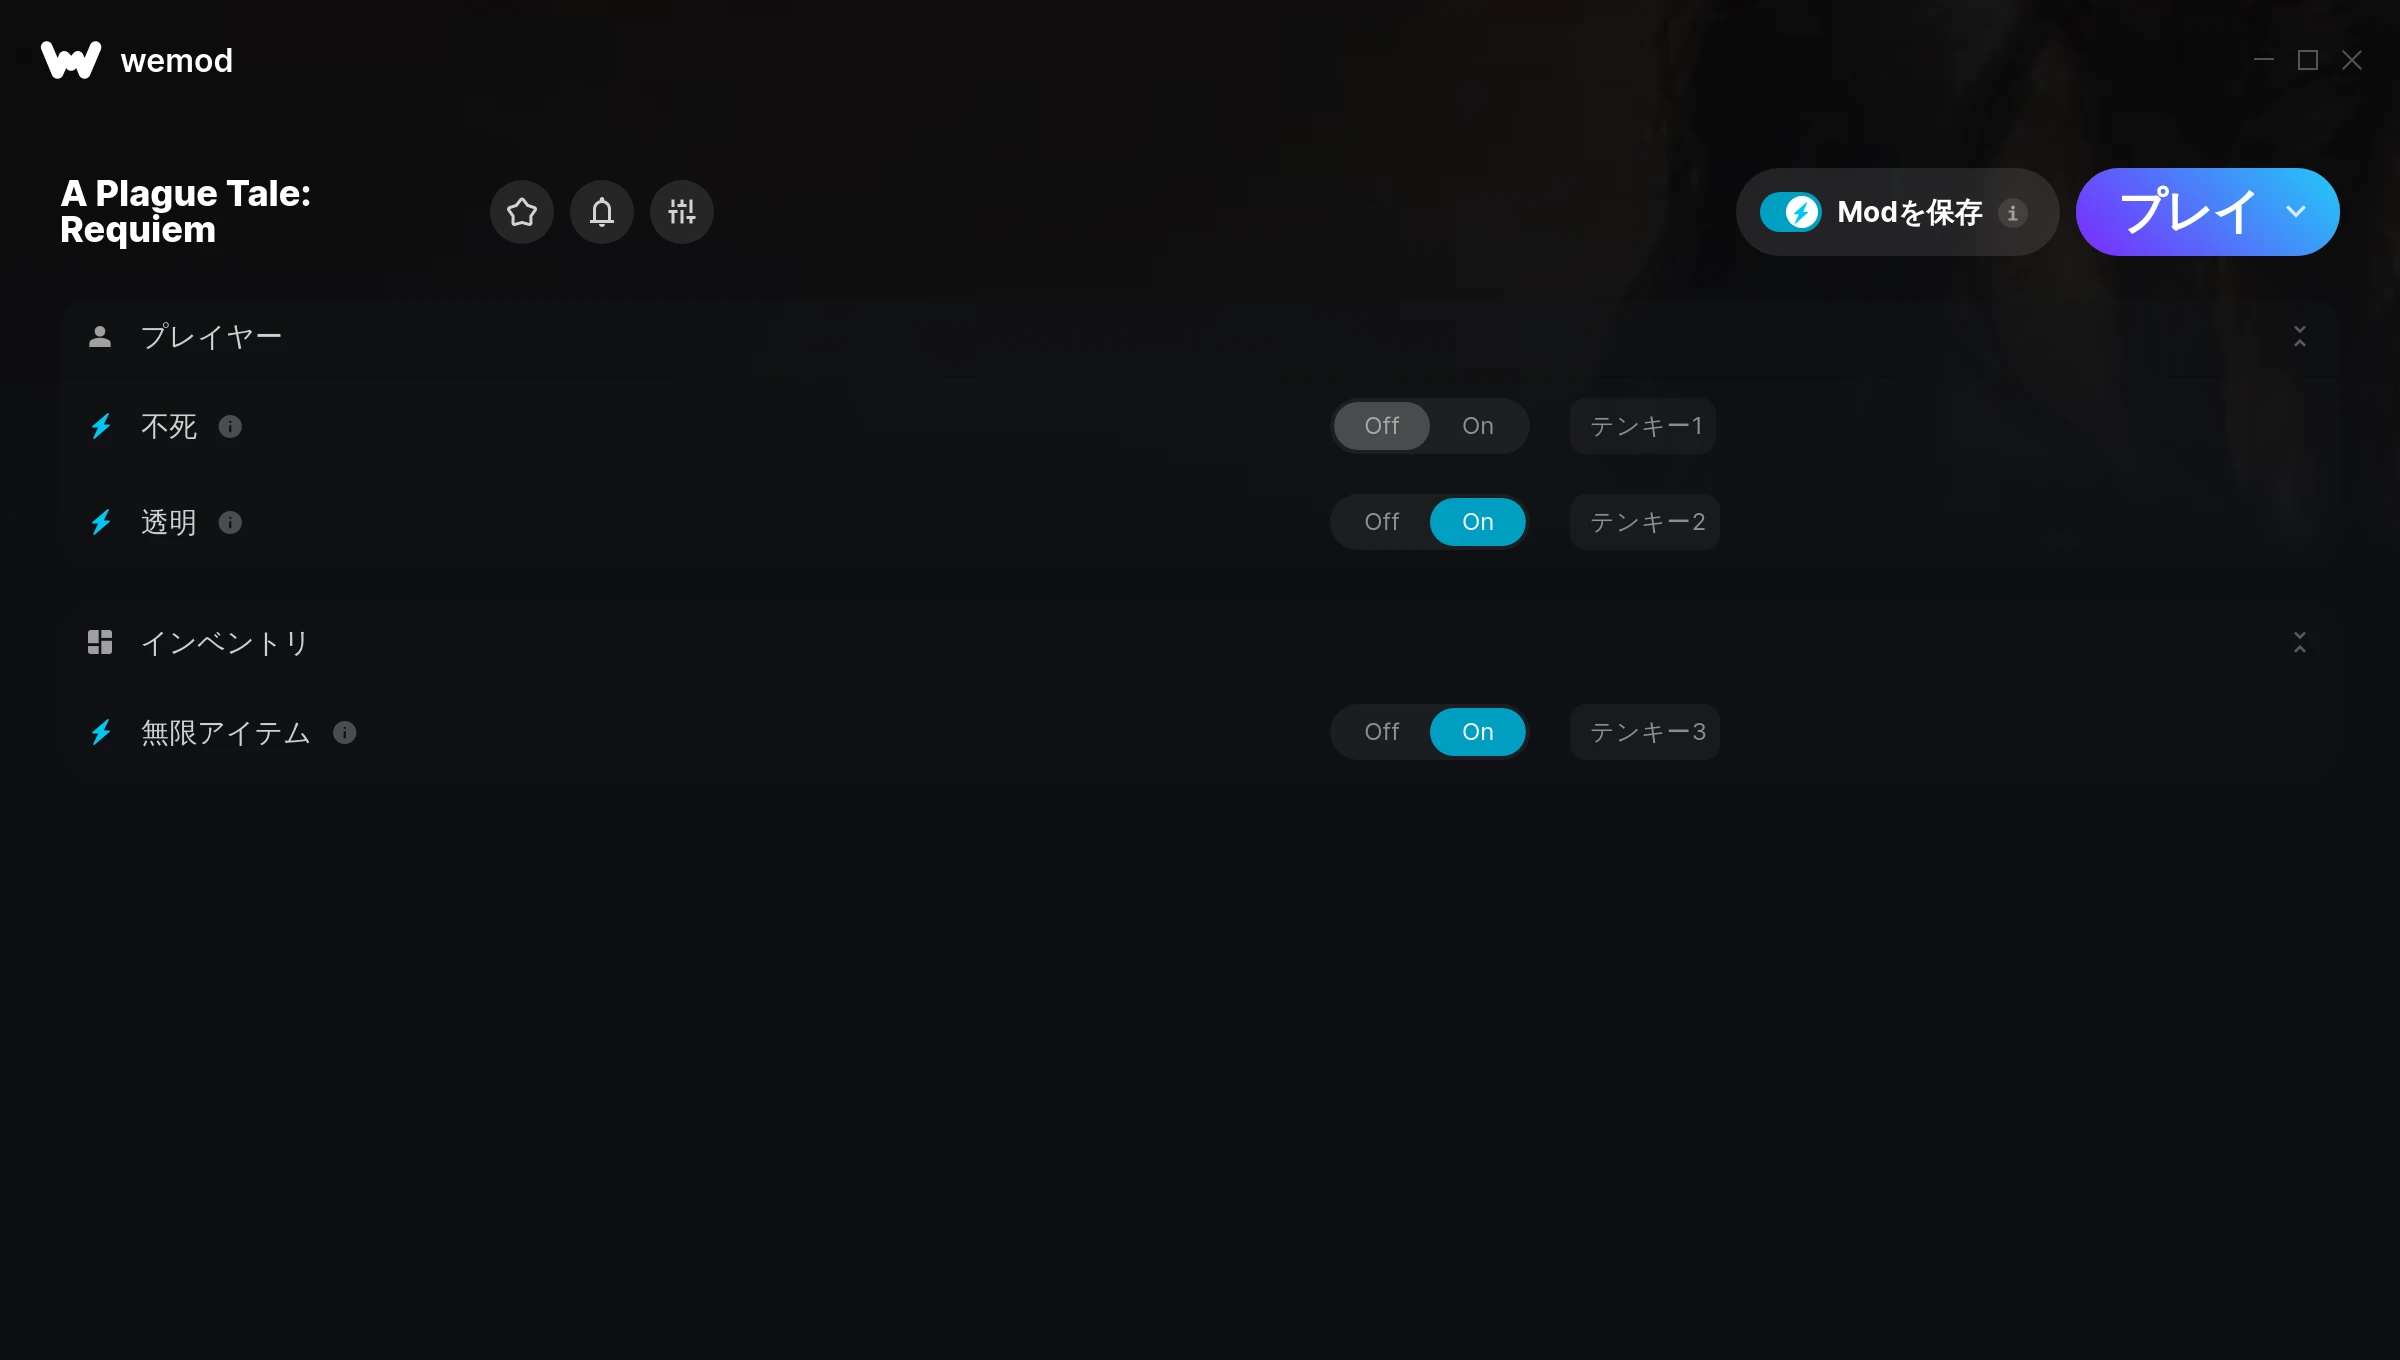2400x1360 pixels.
Task: Click the lightning bolt beside 無限アイテム
Action: [x=101, y=732]
